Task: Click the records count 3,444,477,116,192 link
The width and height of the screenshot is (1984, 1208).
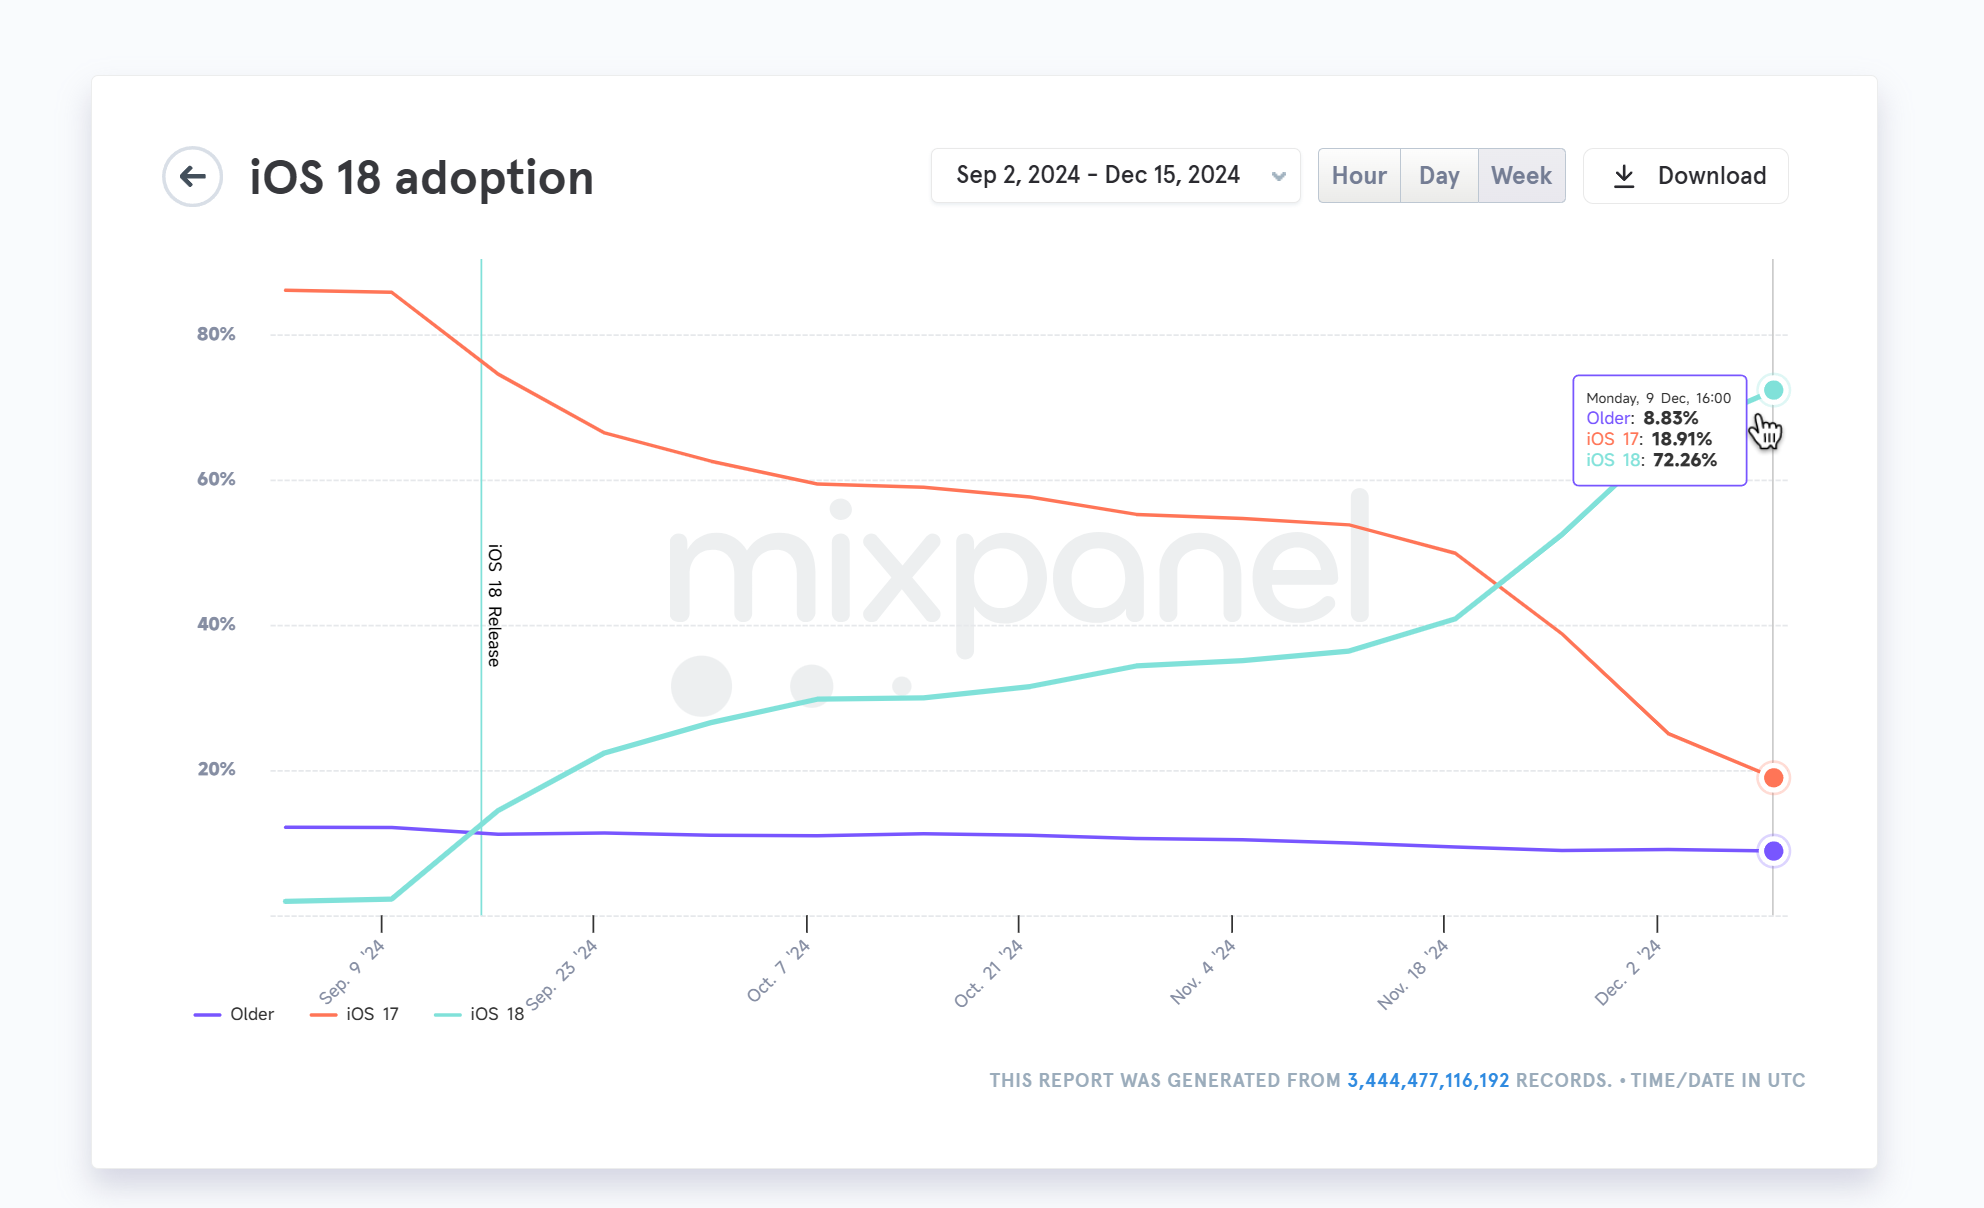Action: (1428, 1080)
